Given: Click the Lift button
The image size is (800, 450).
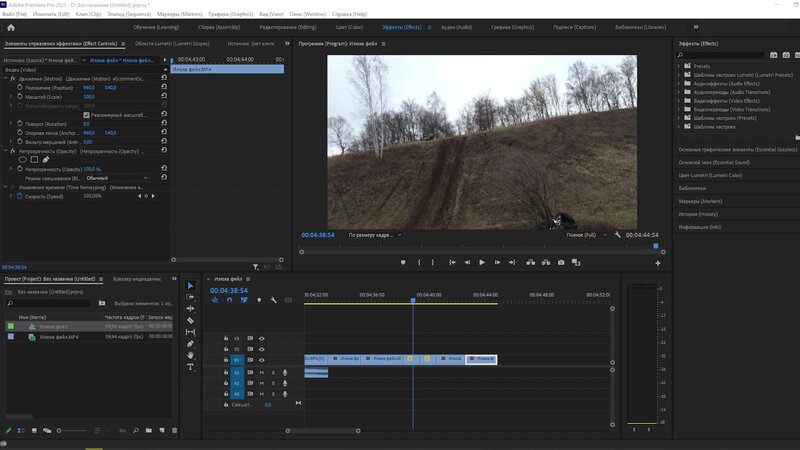Looking at the screenshot, I should pyautogui.click(x=531, y=262).
